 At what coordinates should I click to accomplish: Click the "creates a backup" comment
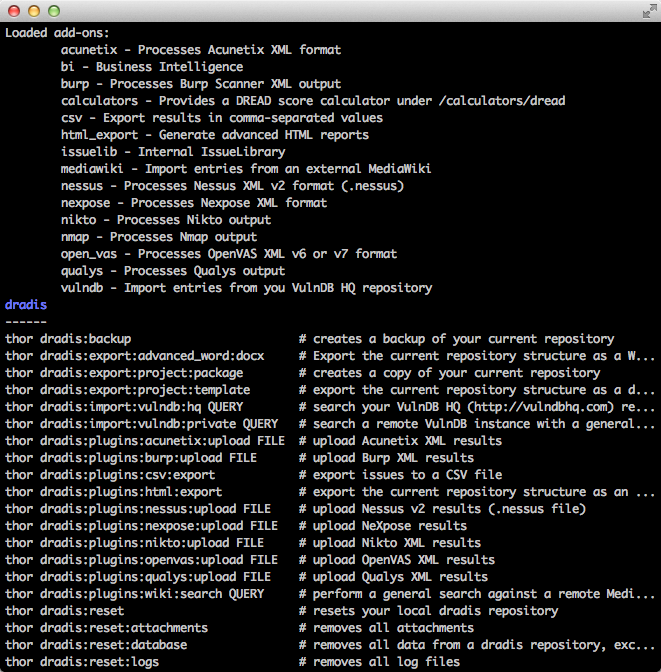tap(457, 339)
